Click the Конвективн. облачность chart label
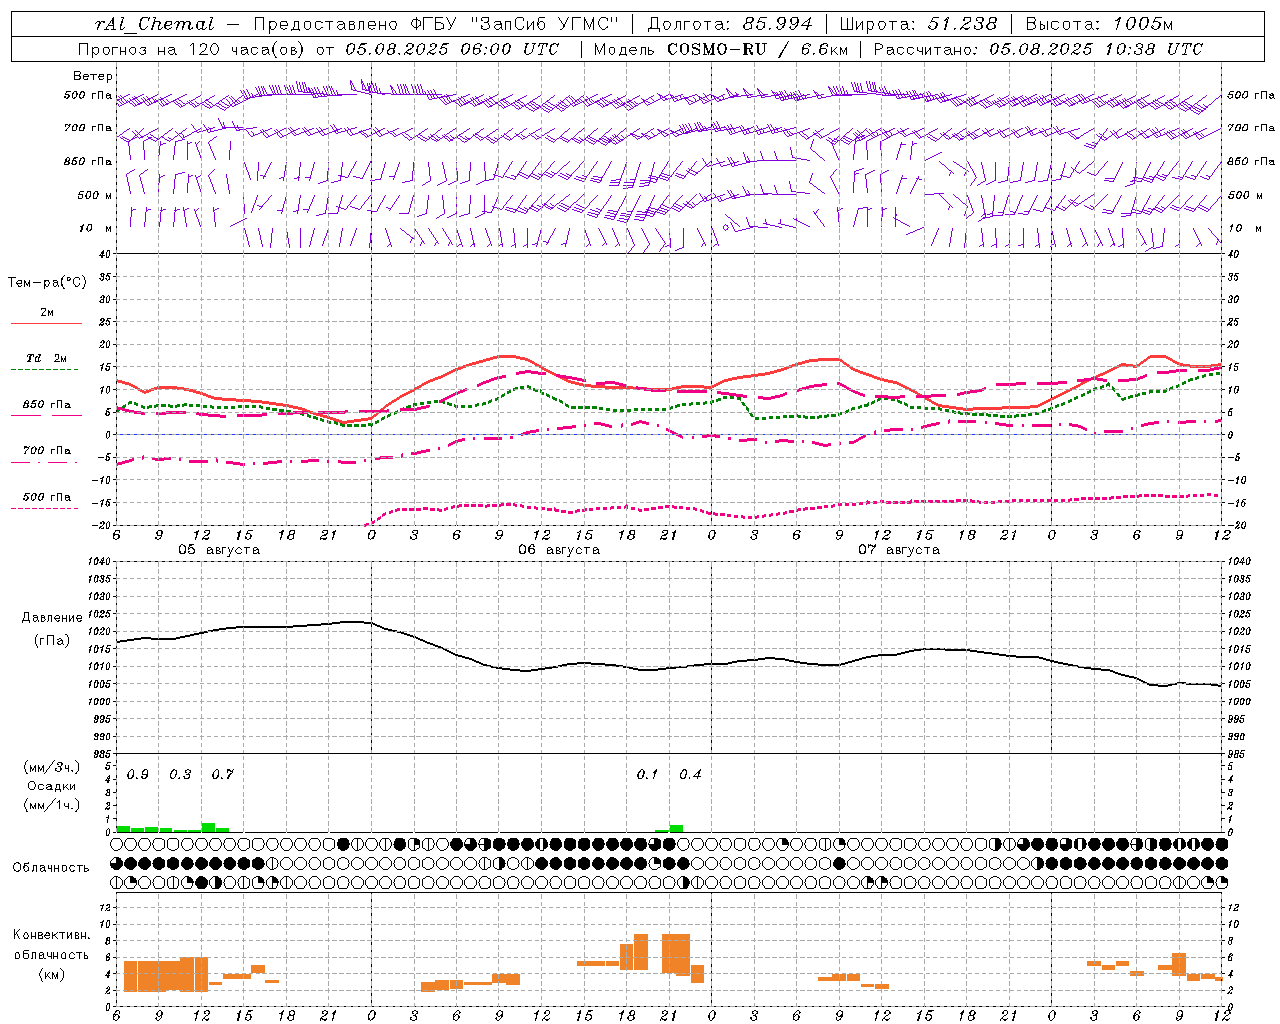The width and height of the screenshot is (1280, 1024). 51,945
